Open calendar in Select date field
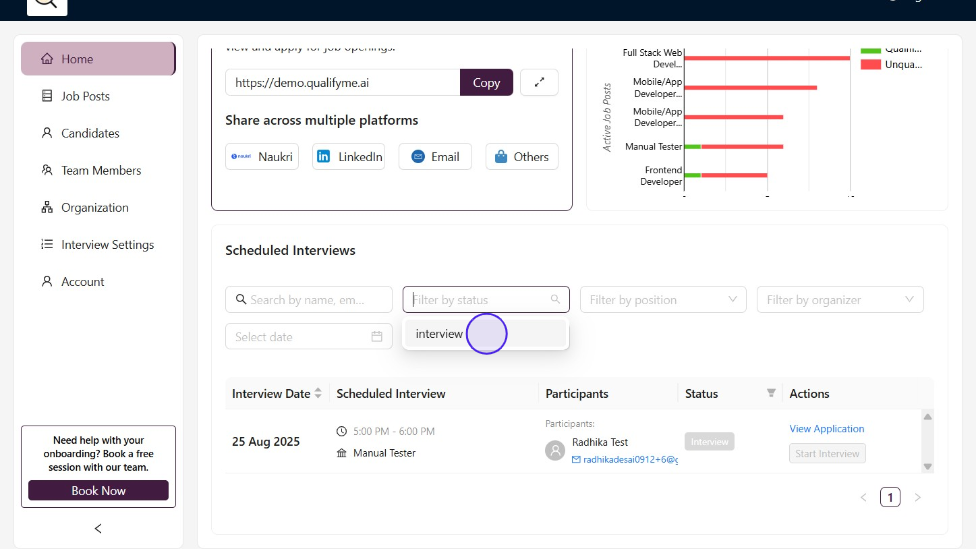The width and height of the screenshot is (976, 550). (x=376, y=337)
